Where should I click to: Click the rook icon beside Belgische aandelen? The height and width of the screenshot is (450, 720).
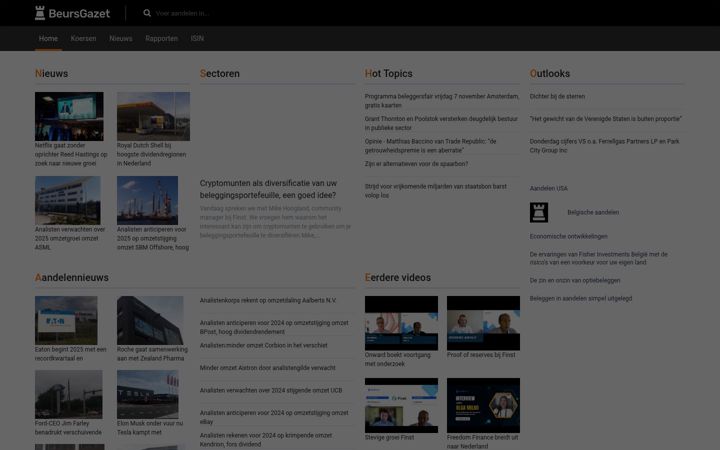coord(539,213)
